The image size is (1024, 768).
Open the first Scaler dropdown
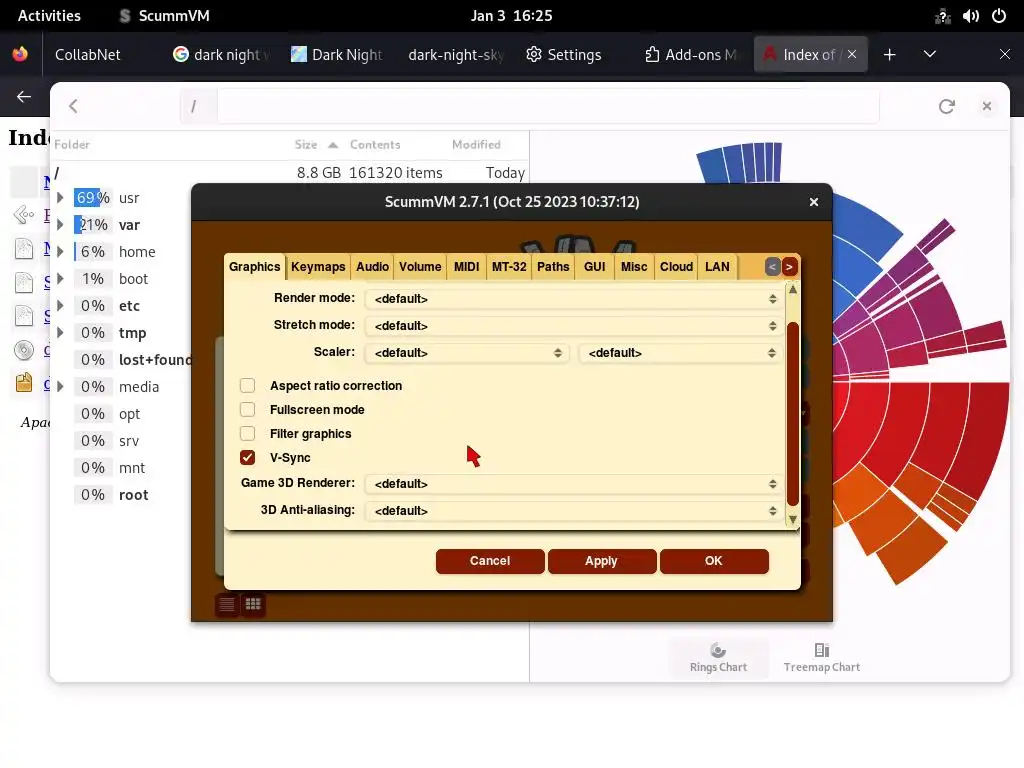point(466,353)
